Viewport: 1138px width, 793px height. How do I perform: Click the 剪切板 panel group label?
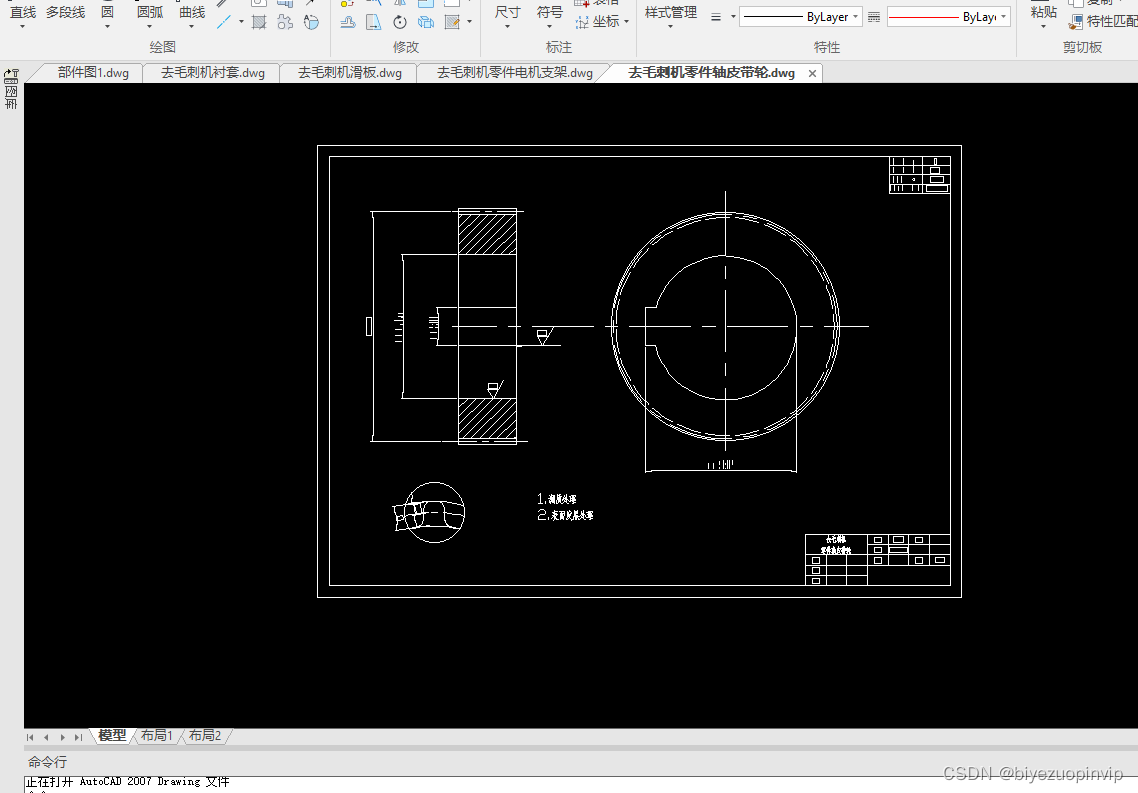(1082, 47)
